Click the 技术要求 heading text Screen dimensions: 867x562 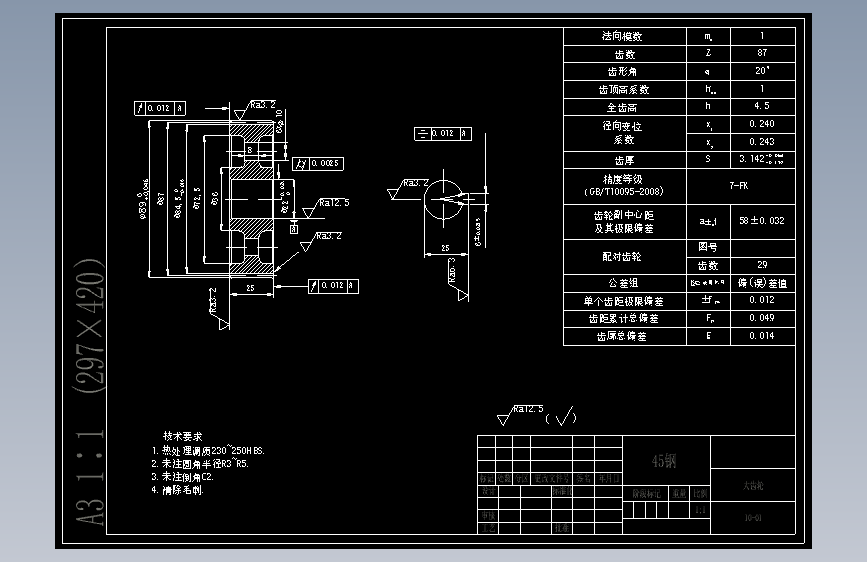182,436
